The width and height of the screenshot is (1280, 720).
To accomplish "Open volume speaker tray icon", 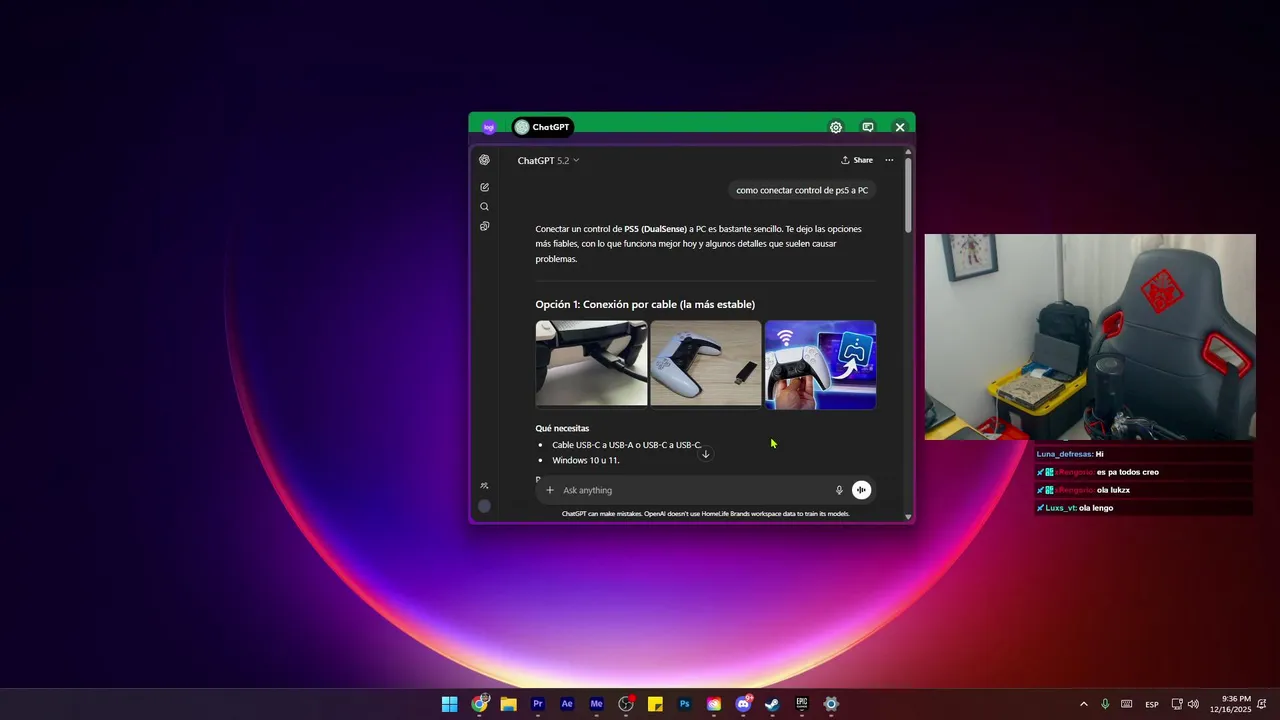I will 1193,704.
